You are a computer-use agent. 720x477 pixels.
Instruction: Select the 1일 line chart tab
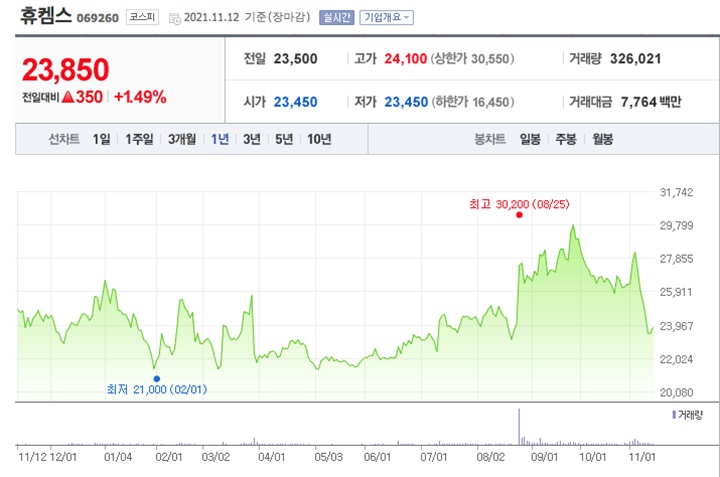[x=101, y=139]
